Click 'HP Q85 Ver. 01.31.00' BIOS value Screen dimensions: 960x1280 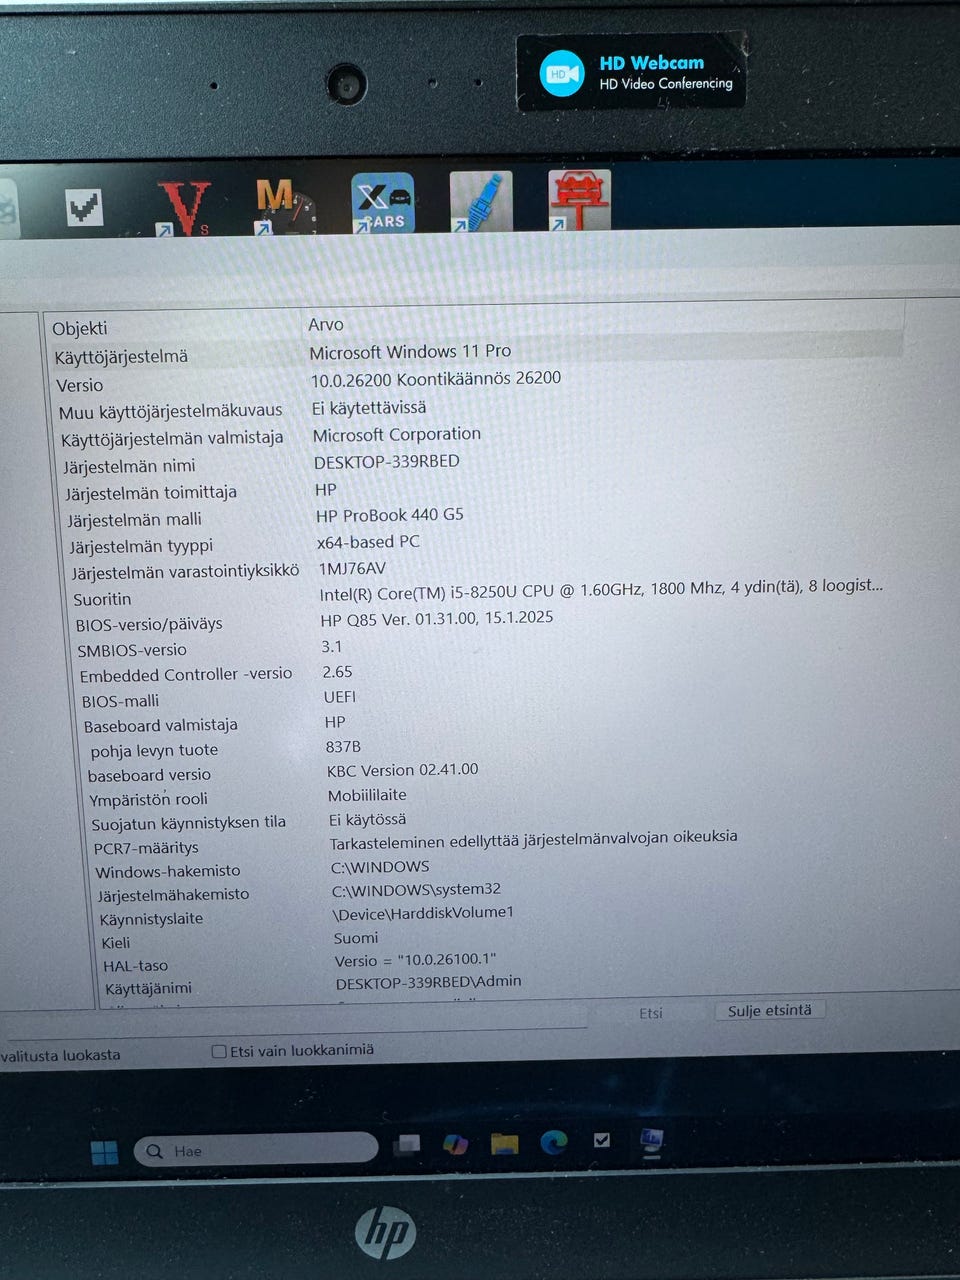(x=437, y=618)
